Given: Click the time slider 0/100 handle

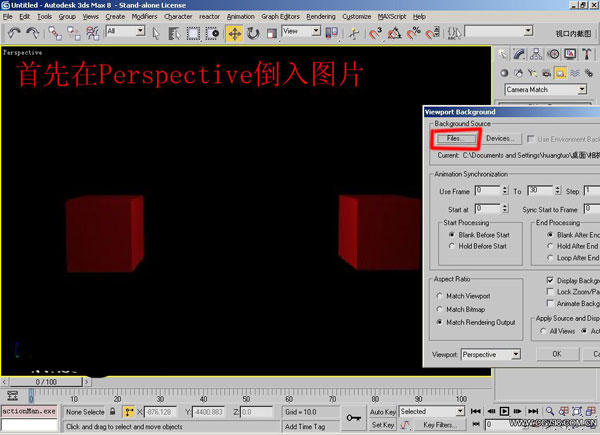Looking at the screenshot, I should pos(46,382).
